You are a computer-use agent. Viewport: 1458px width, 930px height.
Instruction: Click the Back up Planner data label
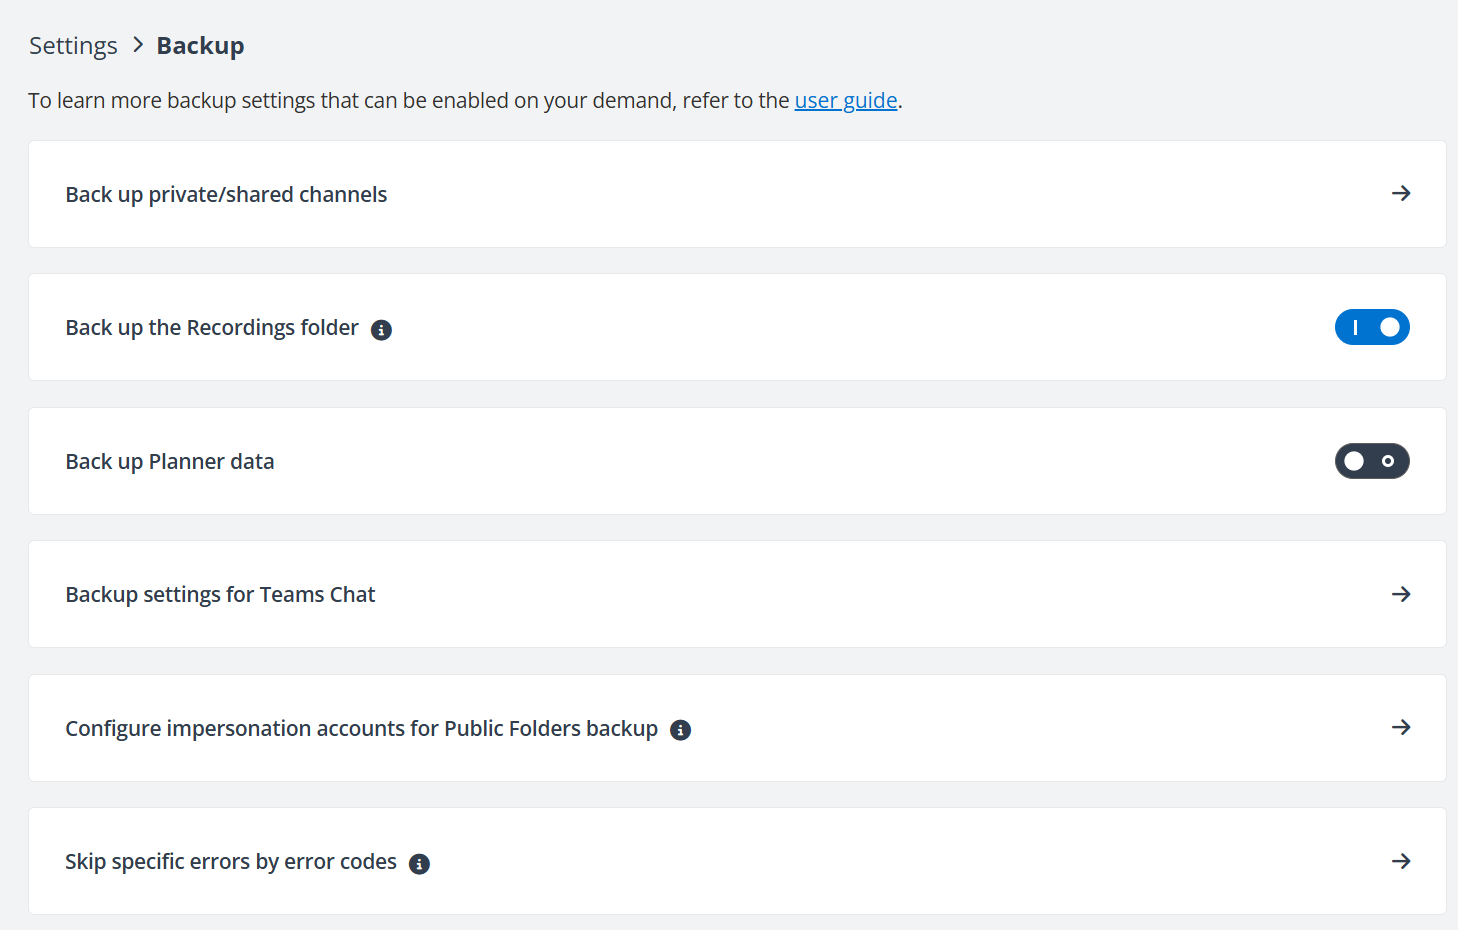click(x=170, y=461)
